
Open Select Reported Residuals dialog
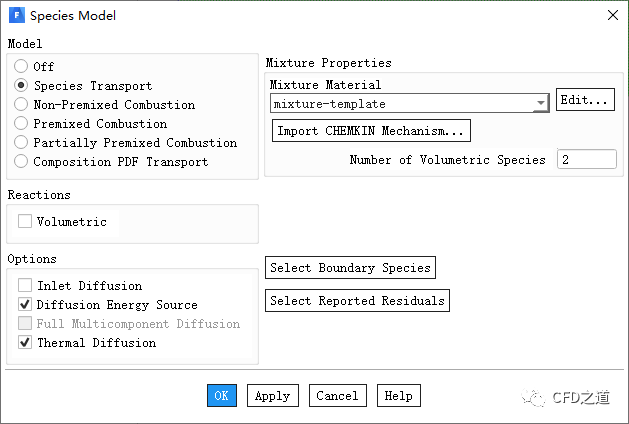(357, 301)
